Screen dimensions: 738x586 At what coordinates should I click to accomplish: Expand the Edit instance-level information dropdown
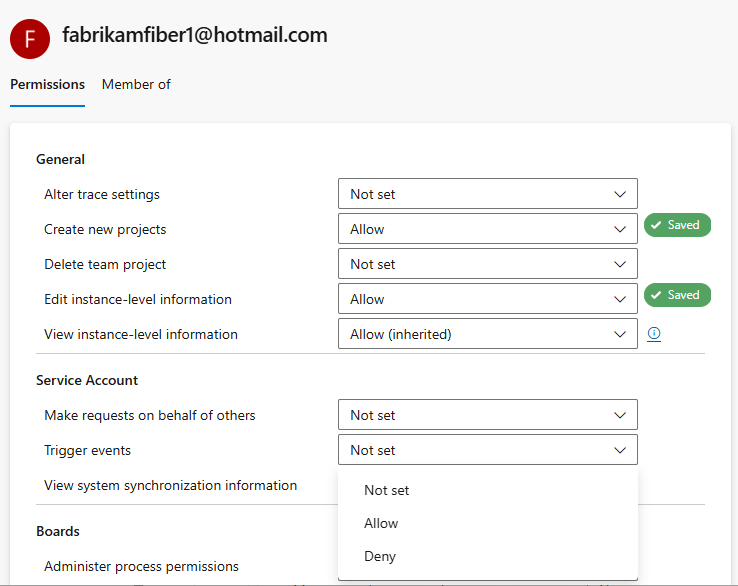pyautogui.click(x=487, y=299)
